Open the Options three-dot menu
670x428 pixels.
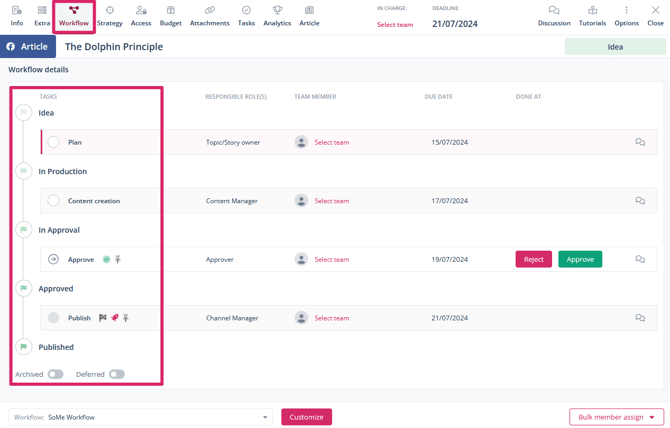point(626,11)
